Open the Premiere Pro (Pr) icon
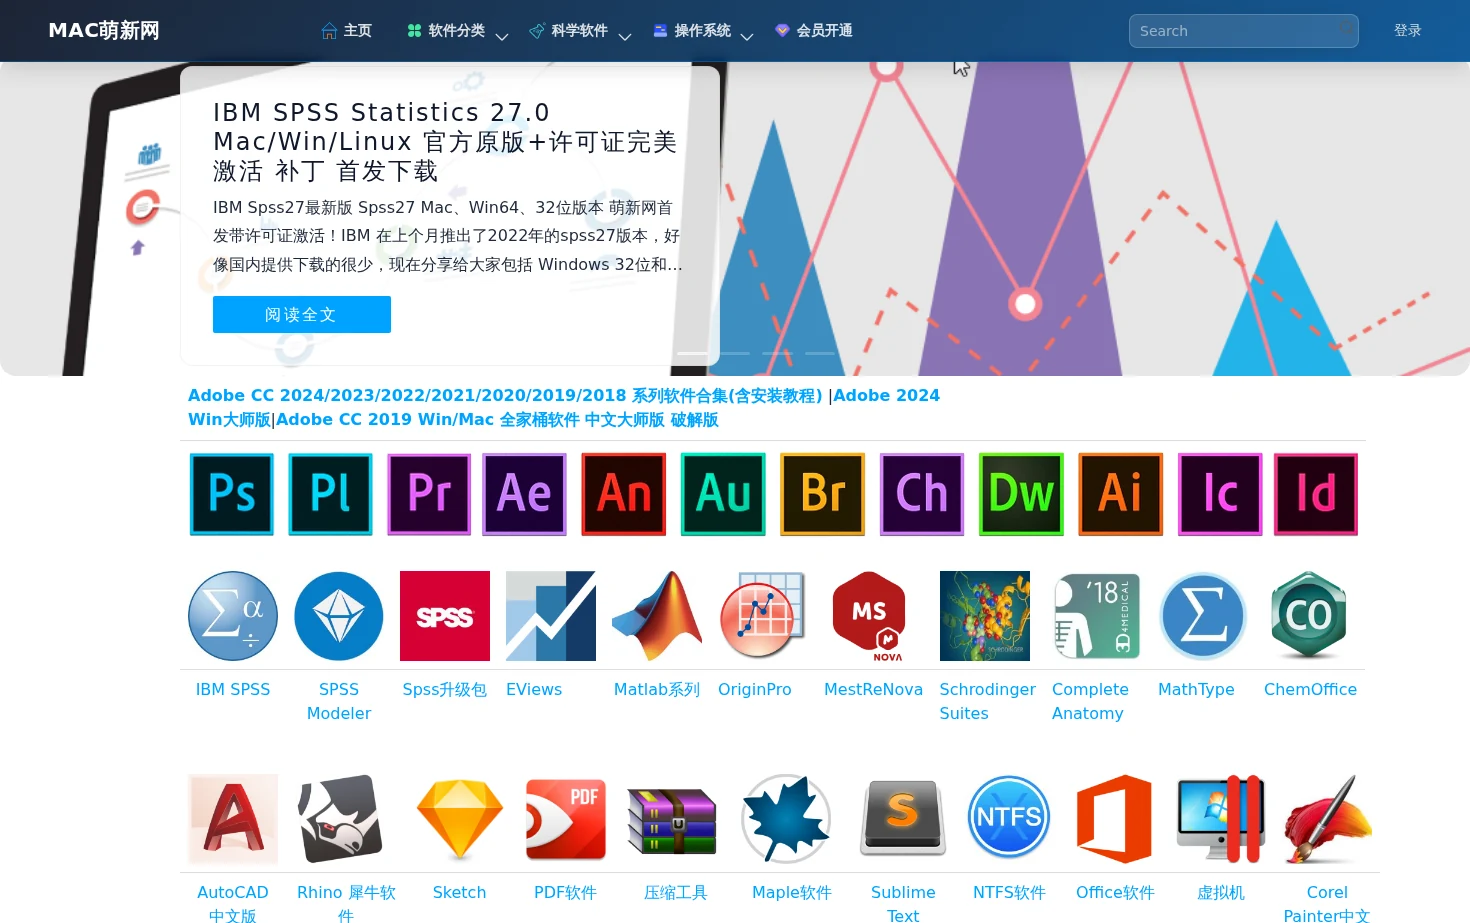This screenshot has height=923, width=1470. [429, 494]
